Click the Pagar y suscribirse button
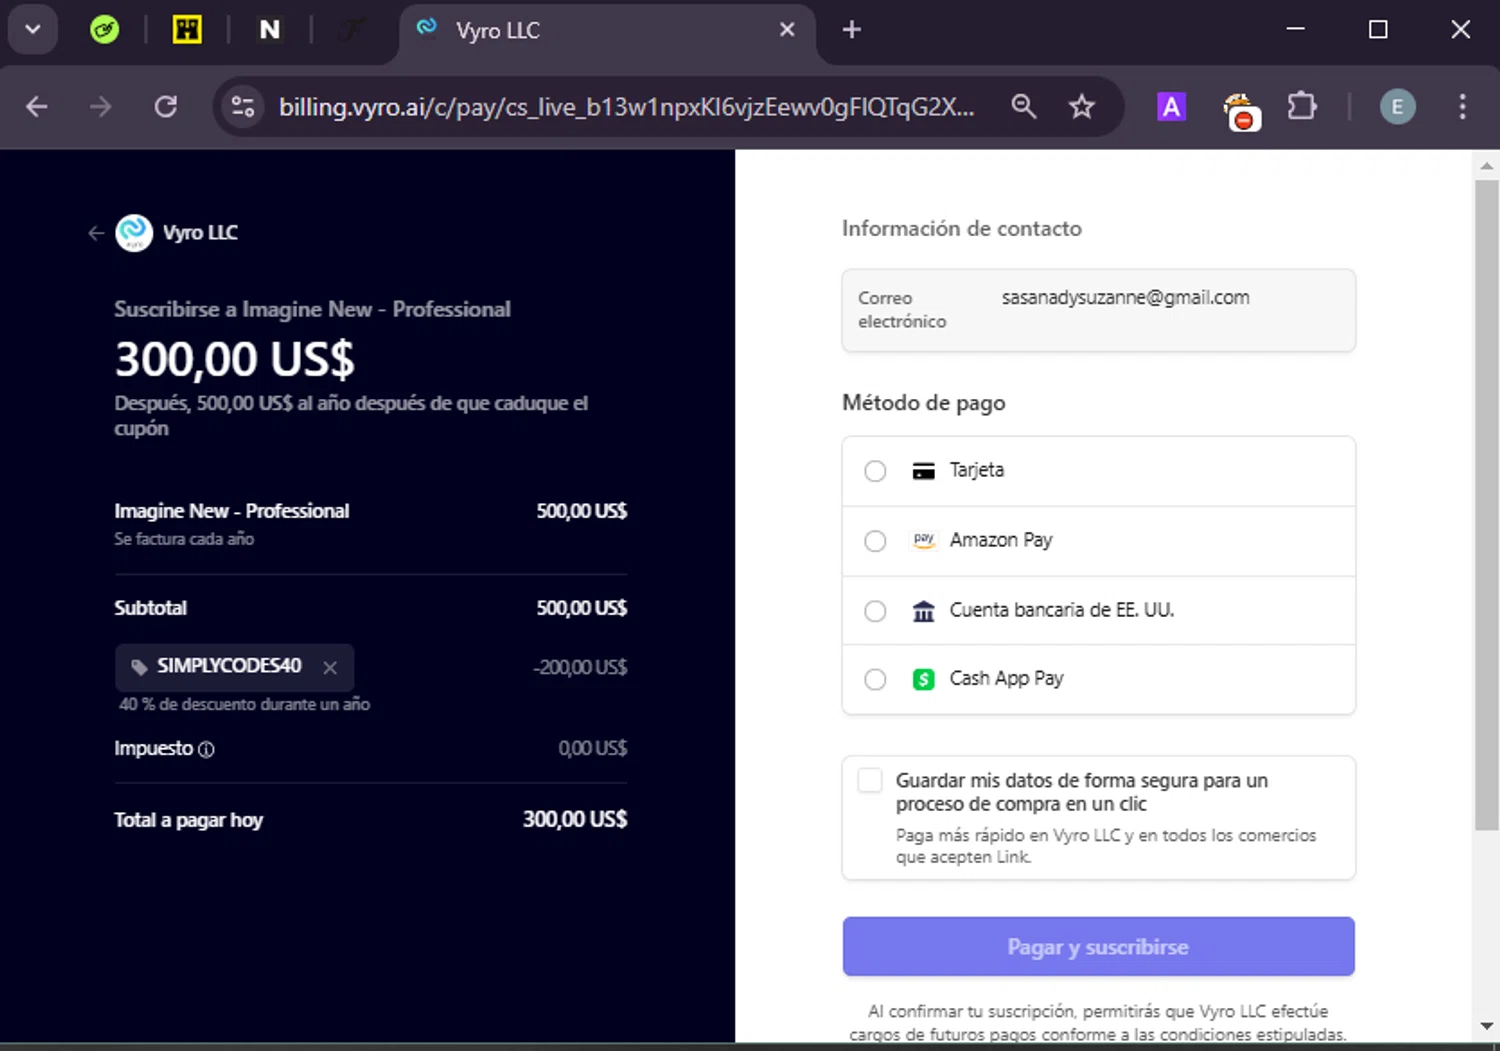This screenshot has width=1500, height=1051. pyautogui.click(x=1098, y=946)
